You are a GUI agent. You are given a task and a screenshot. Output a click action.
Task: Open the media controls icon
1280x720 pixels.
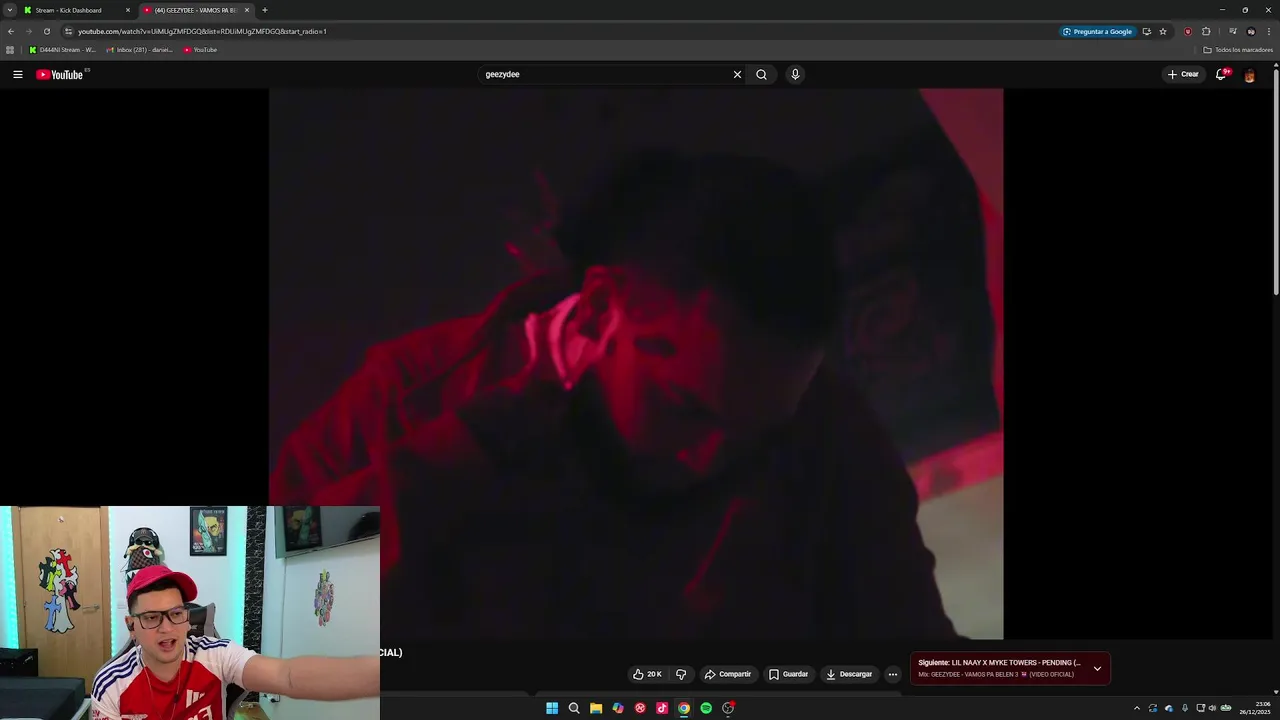1233,31
